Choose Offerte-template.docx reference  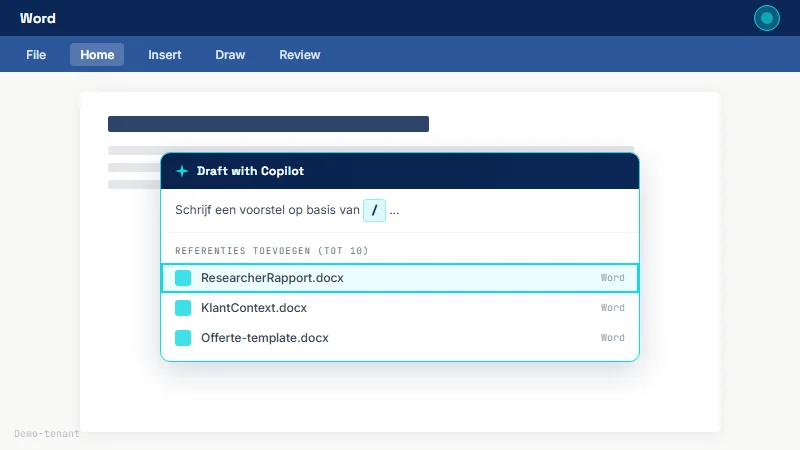click(x=399, y=338)
